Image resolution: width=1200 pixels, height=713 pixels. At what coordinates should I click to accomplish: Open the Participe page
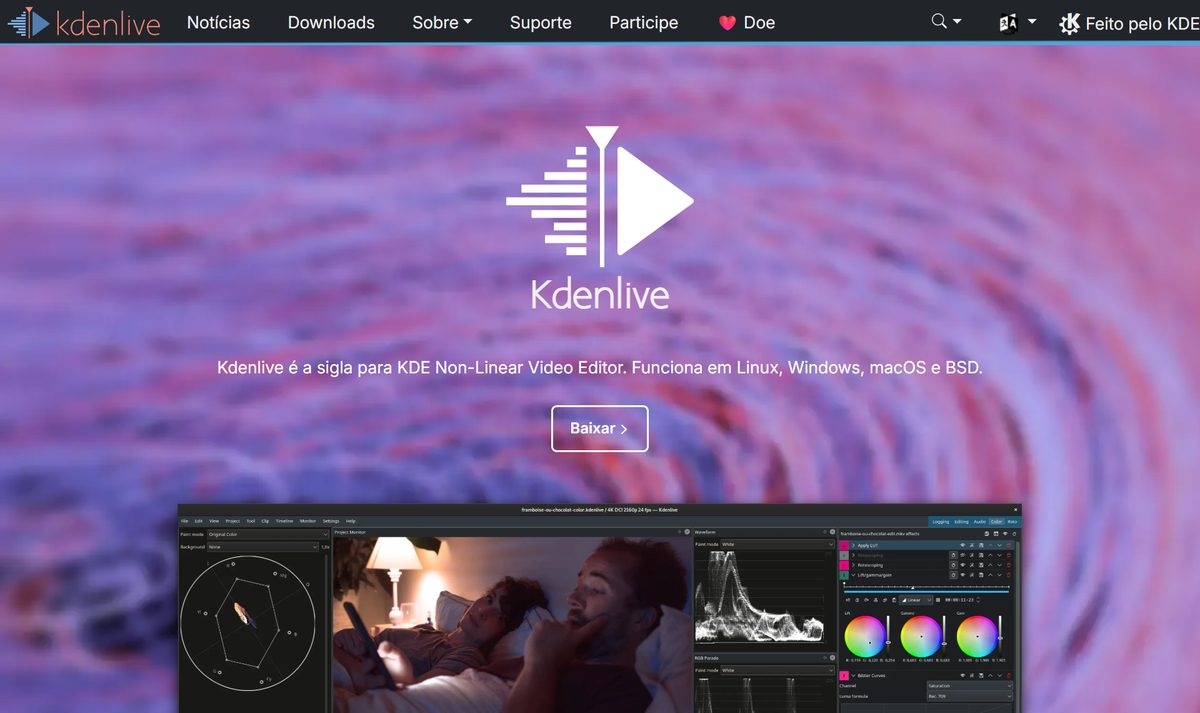643,22
